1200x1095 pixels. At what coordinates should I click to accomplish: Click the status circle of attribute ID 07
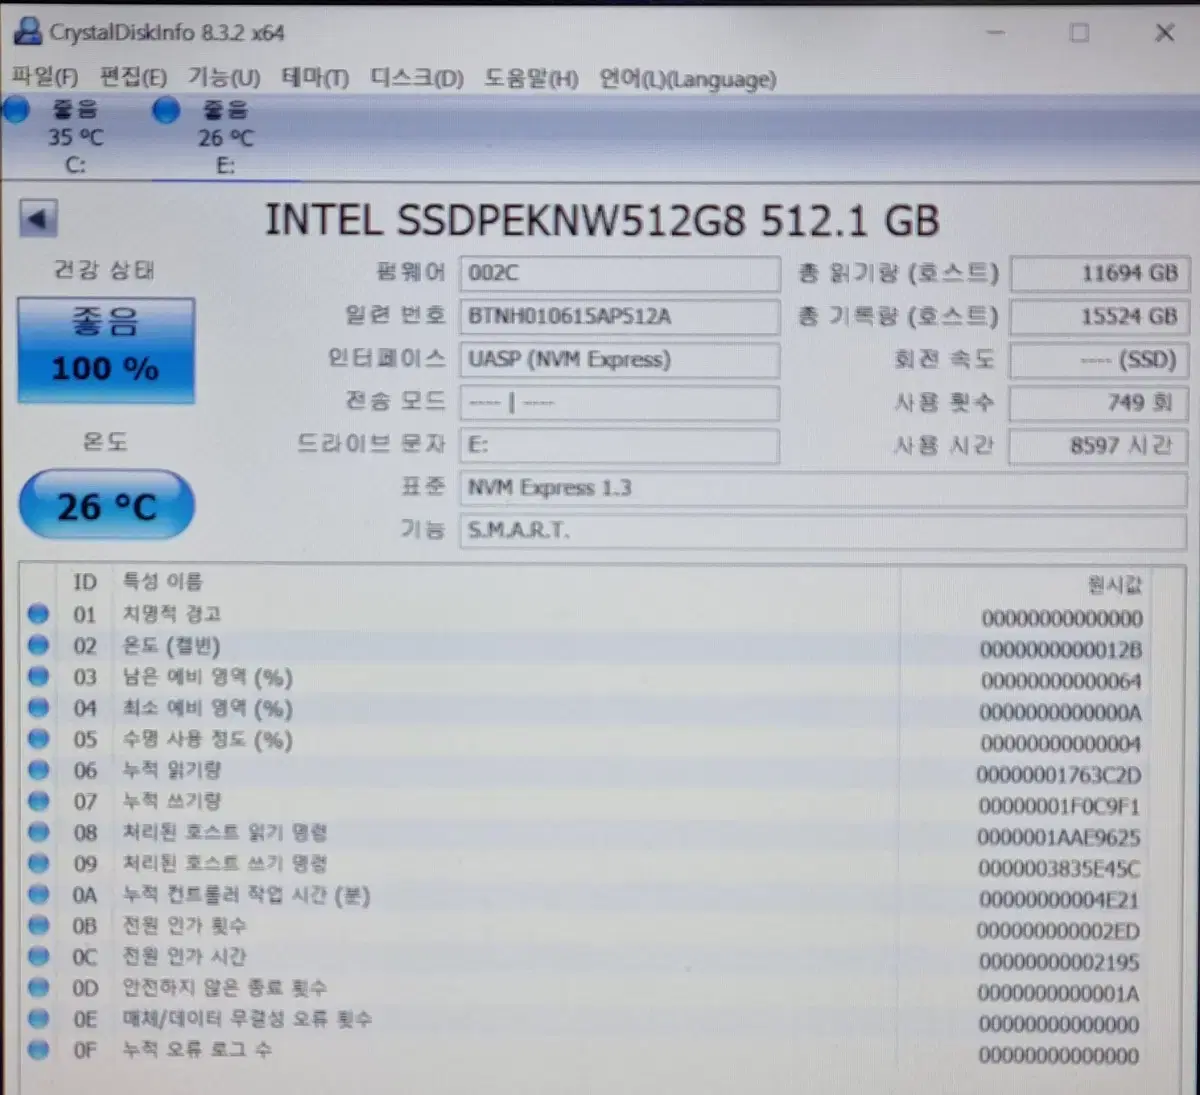coord(38,801)
